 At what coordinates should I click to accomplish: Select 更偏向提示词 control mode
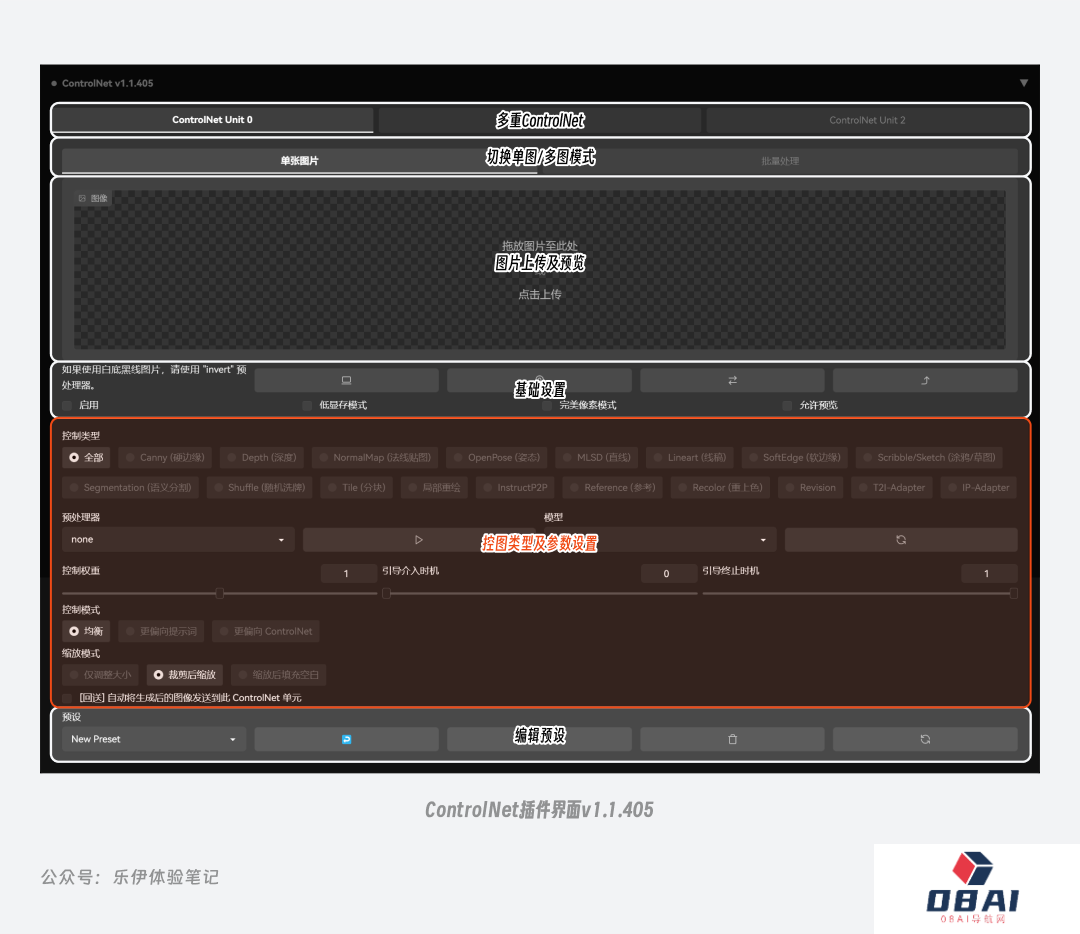point(162,631)
